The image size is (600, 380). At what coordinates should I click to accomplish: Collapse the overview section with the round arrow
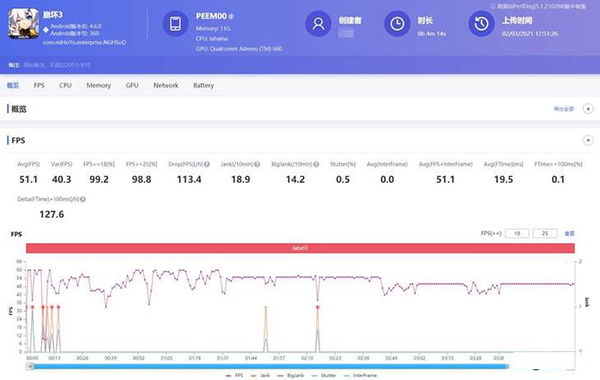click(x=588, y=109)
